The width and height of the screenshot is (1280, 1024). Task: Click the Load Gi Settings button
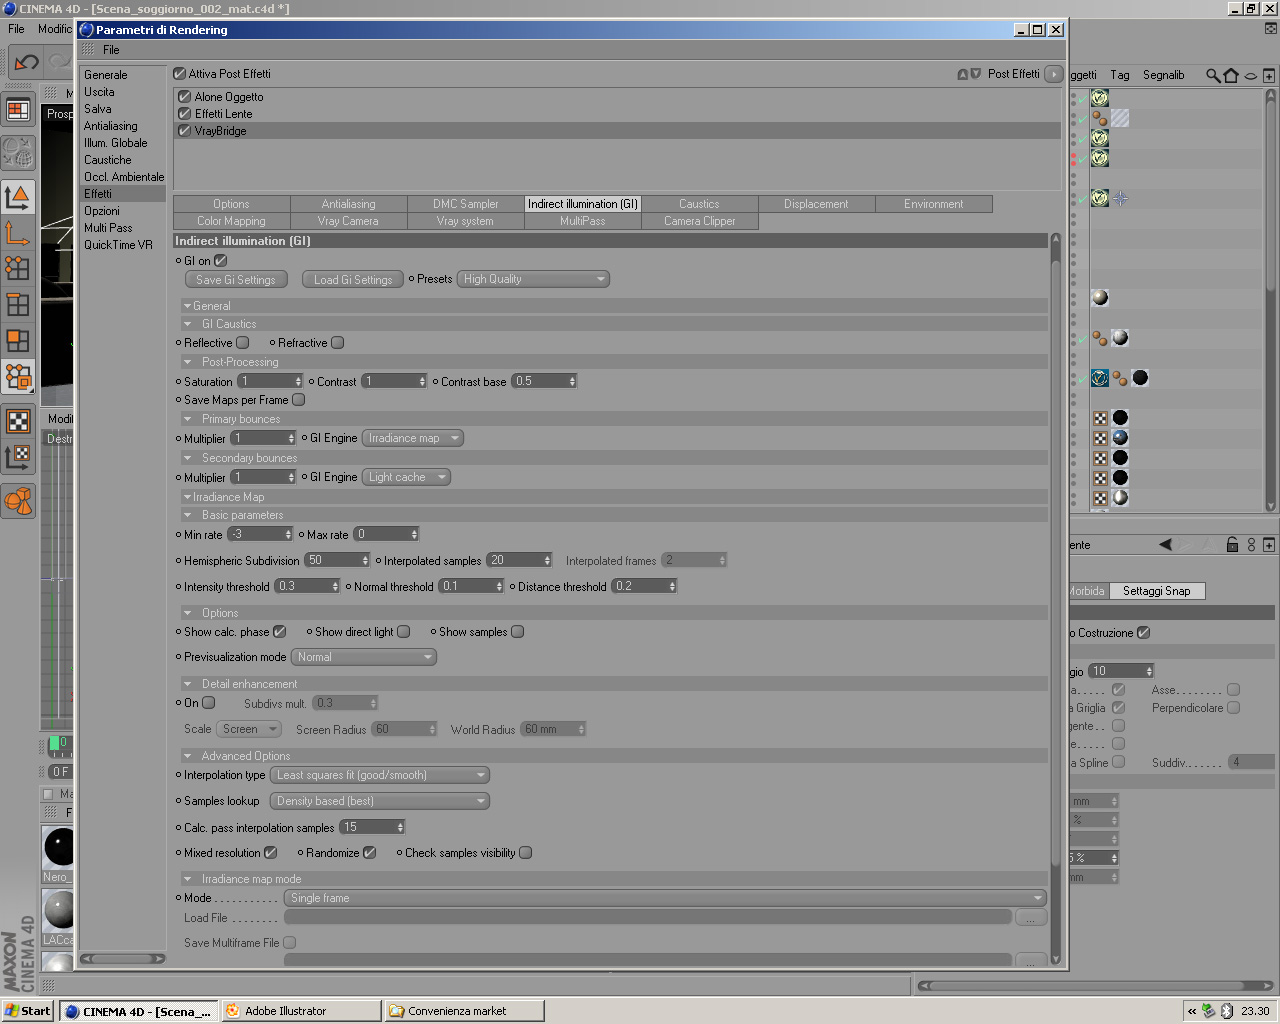353,280
